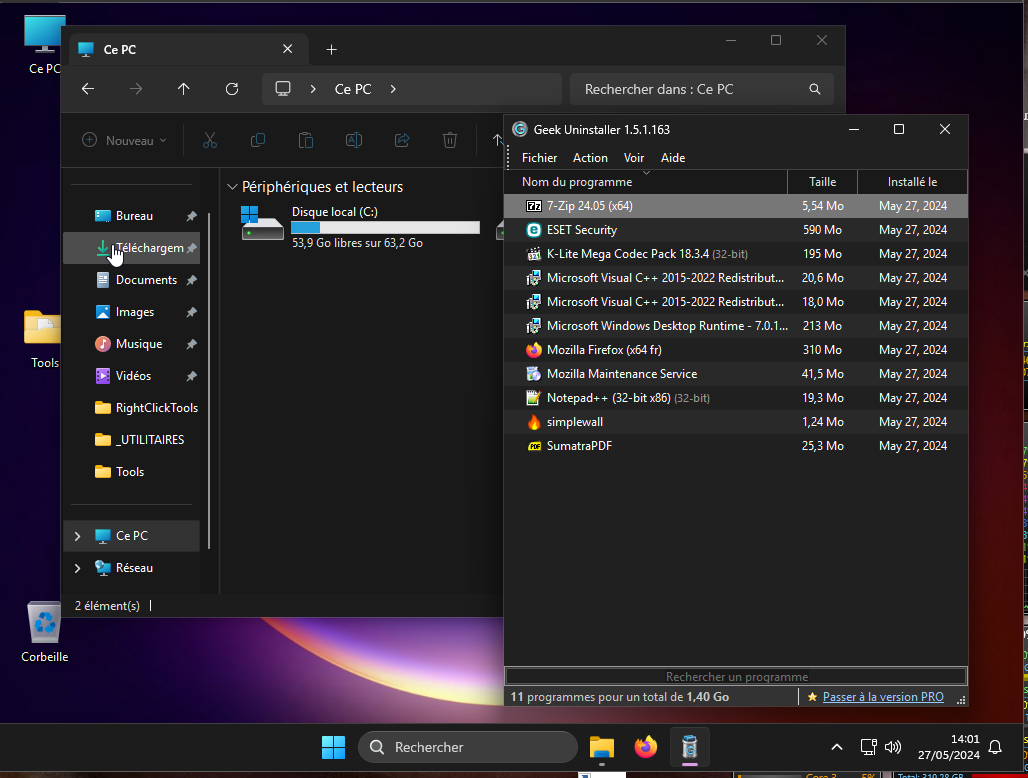Click the search magnifier icon in Explorer
The image size is (1028, 778).
(x=814, y=89)
